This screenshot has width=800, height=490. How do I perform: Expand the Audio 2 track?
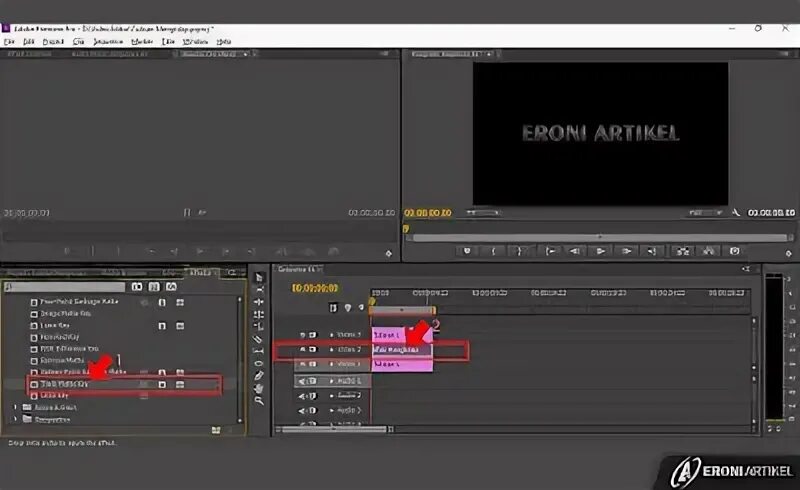[332, 396]
